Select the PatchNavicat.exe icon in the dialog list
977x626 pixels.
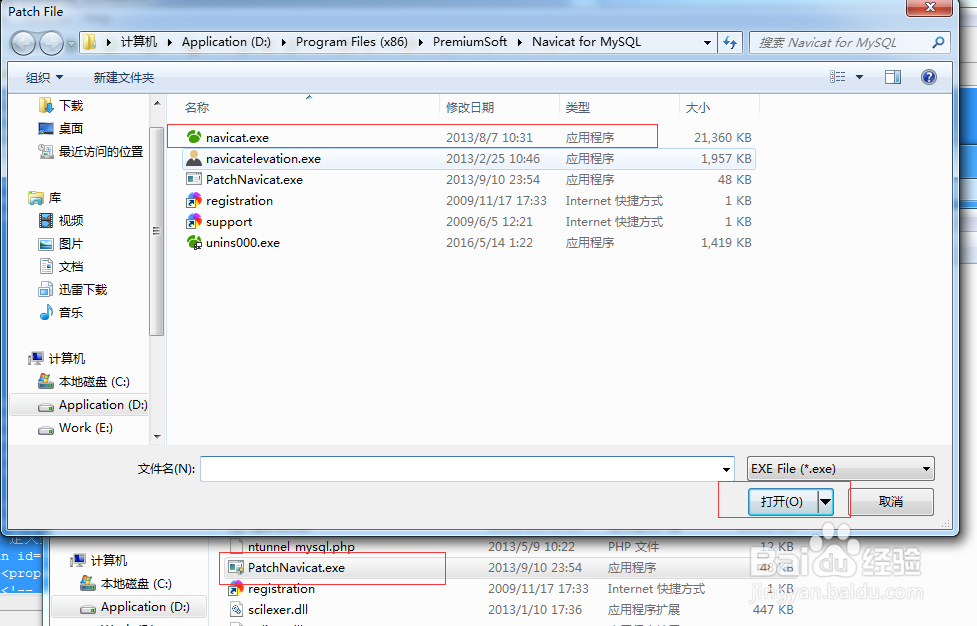coord(194,179)
